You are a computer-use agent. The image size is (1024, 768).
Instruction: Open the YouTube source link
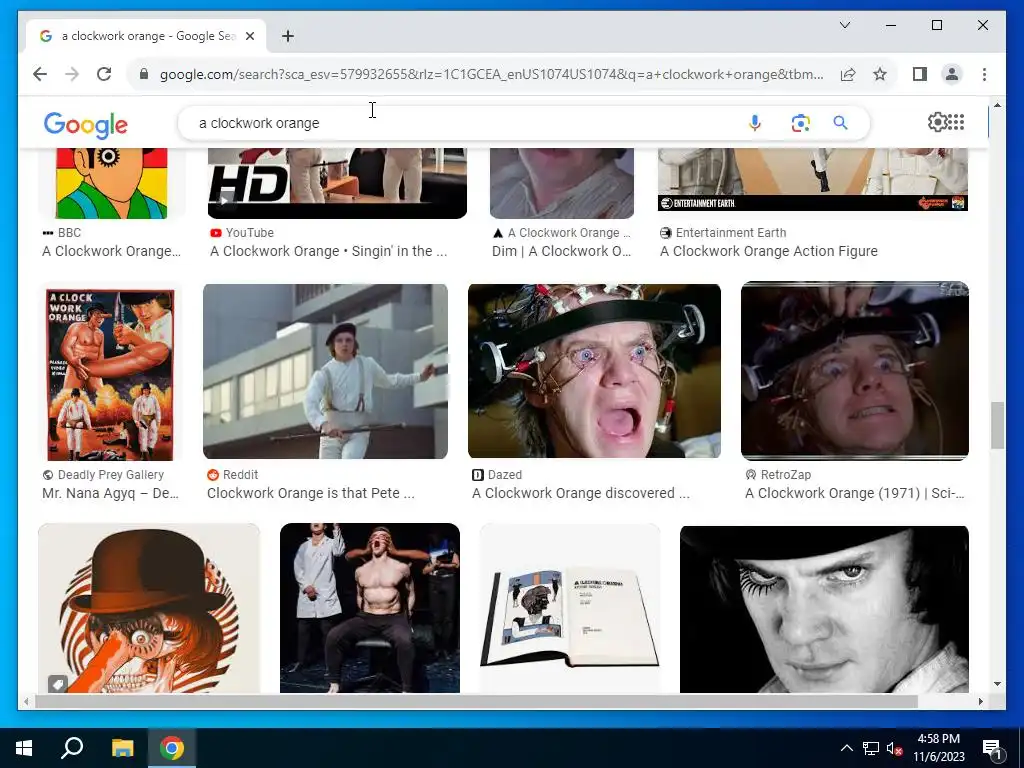[x=242, y=232]
